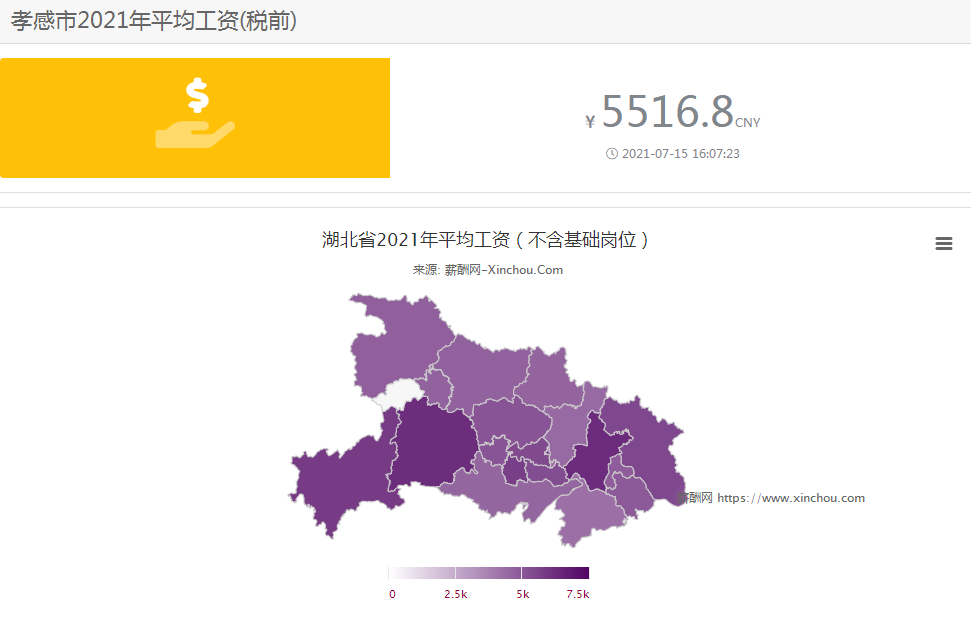Open the 薪酬网-Xinchou.Com source link
This screenshot has width=971, height=629.
pos(503,270)
